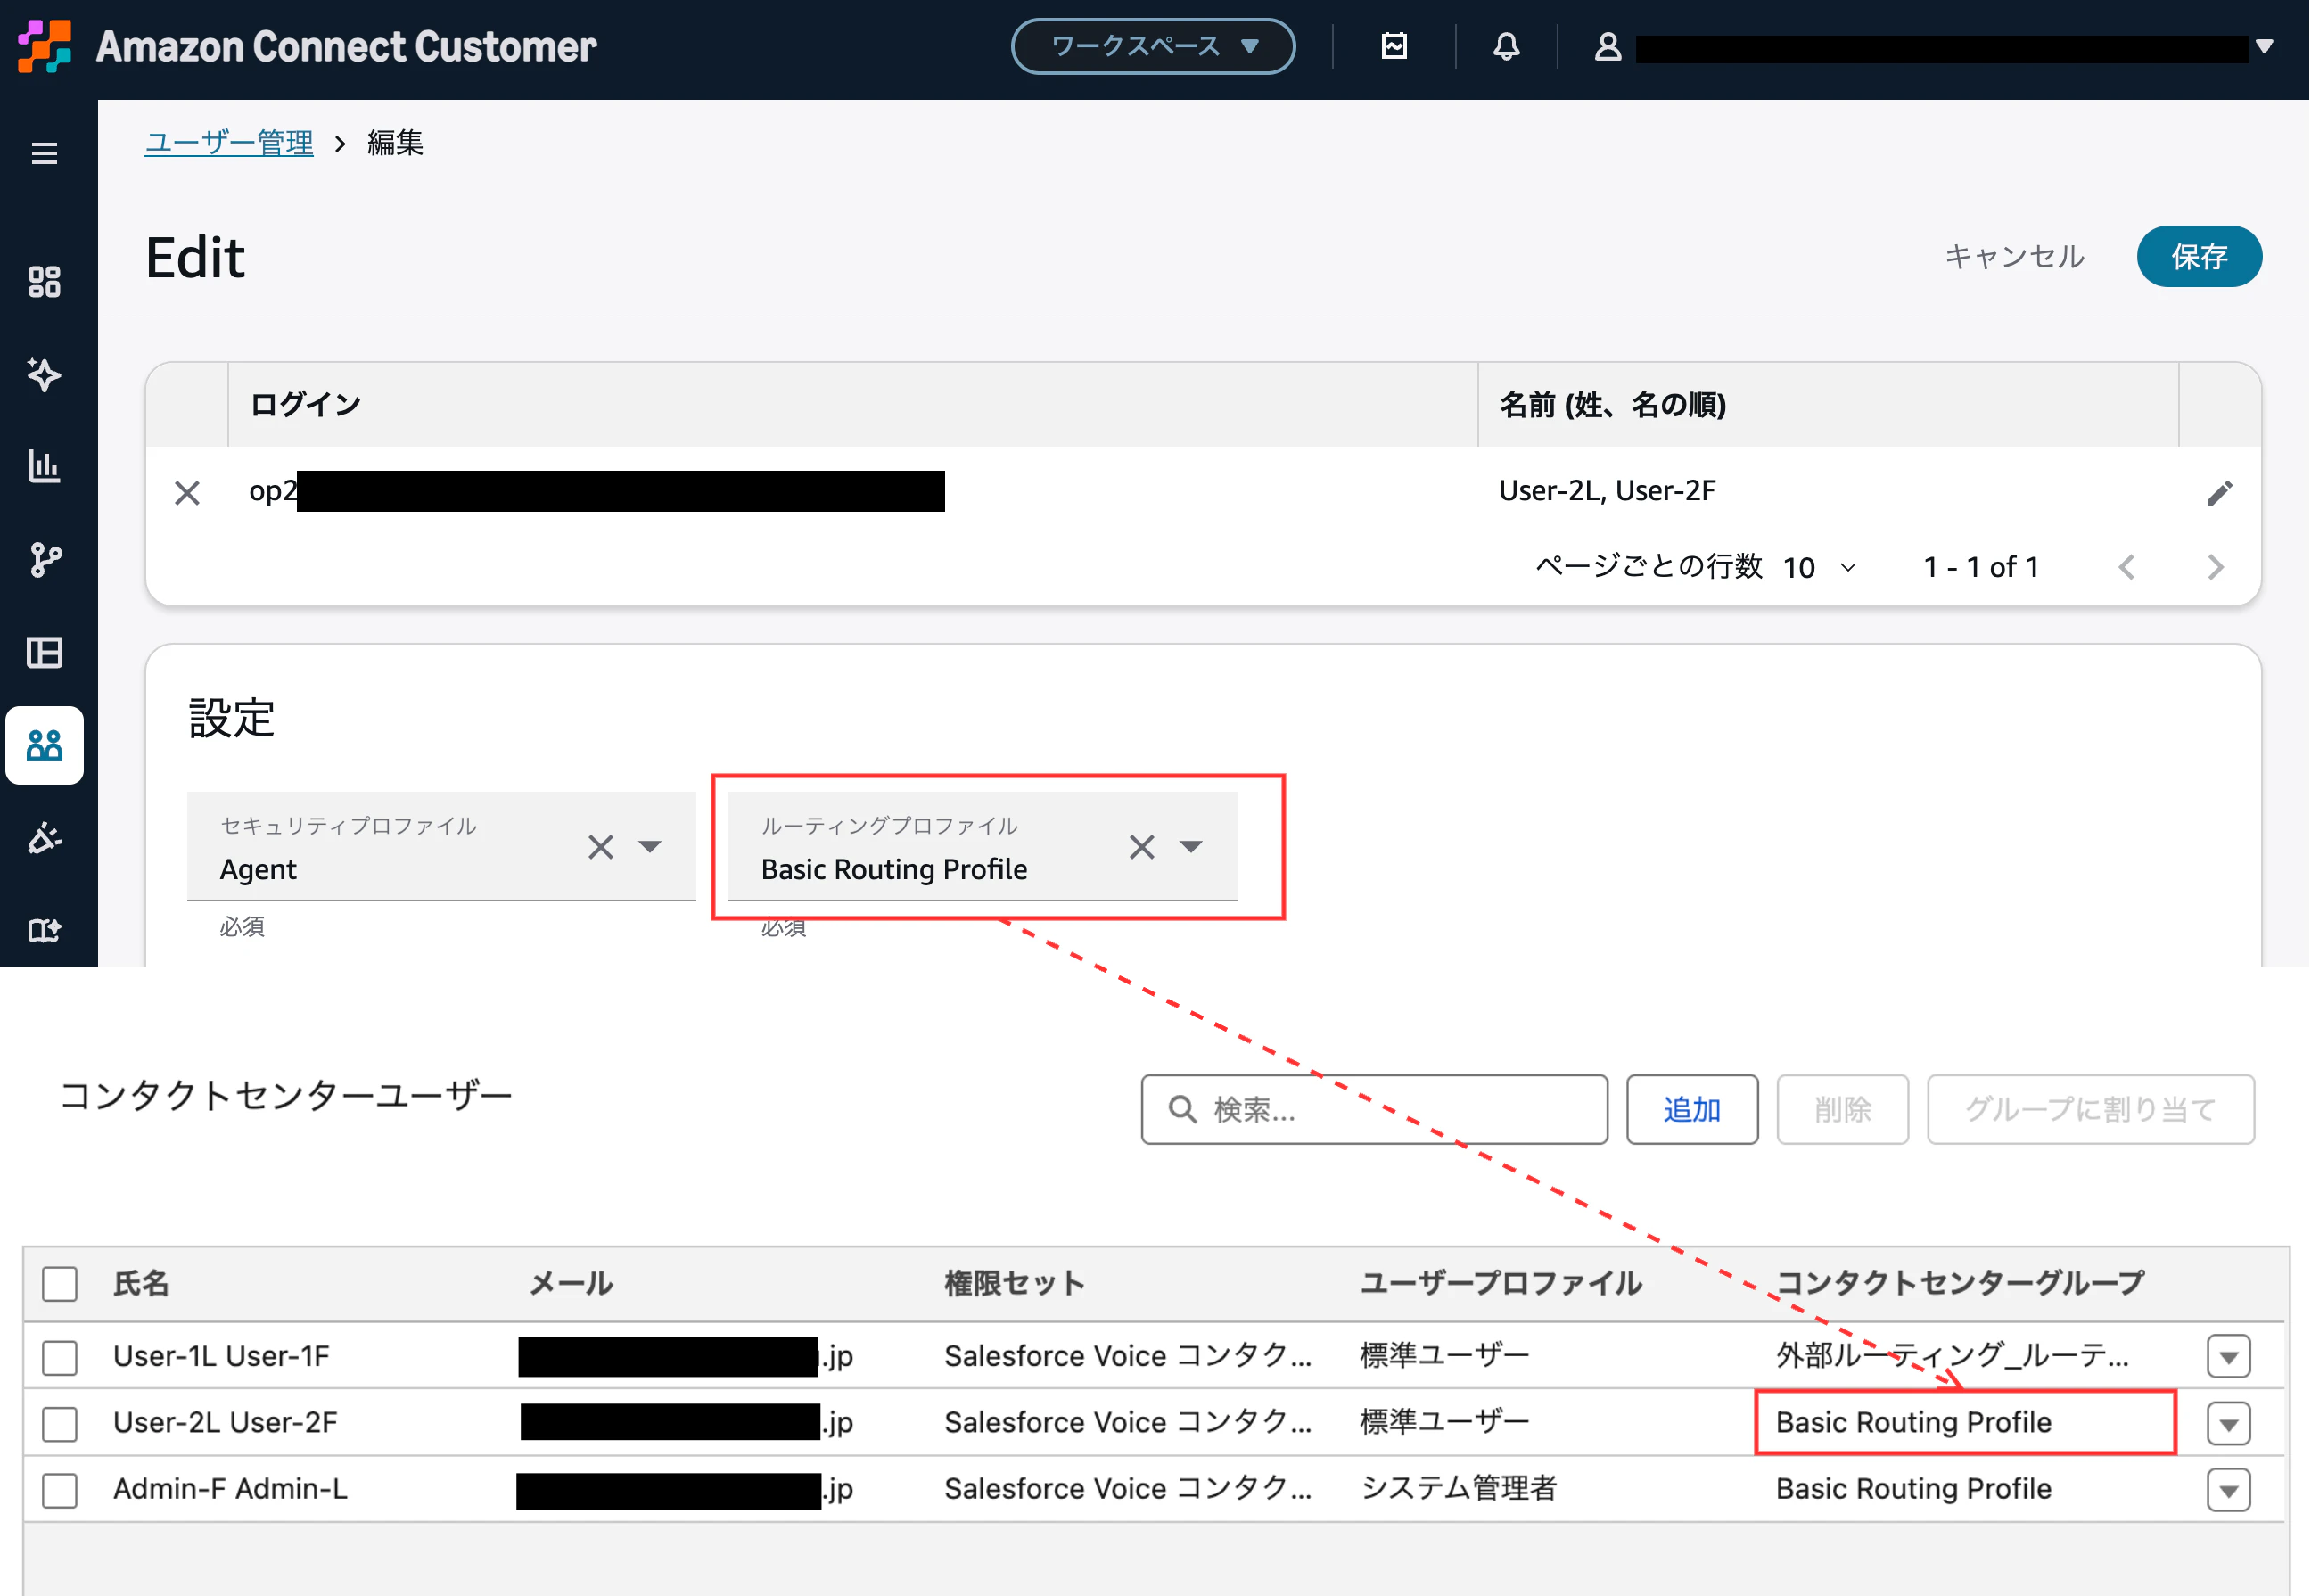Click the 編集 breadcrumb text
The width and height of the screenshot is (2311, 1596).
[x=395, y=143]
